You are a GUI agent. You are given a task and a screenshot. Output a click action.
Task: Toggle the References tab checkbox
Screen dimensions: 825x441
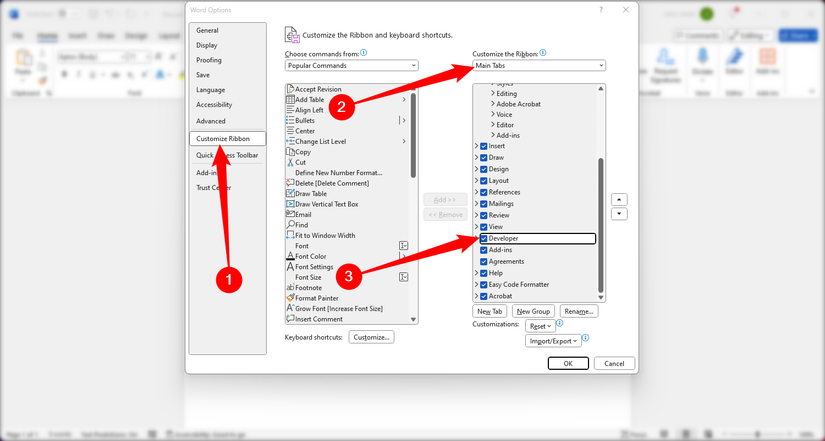(x=484, y=192)
